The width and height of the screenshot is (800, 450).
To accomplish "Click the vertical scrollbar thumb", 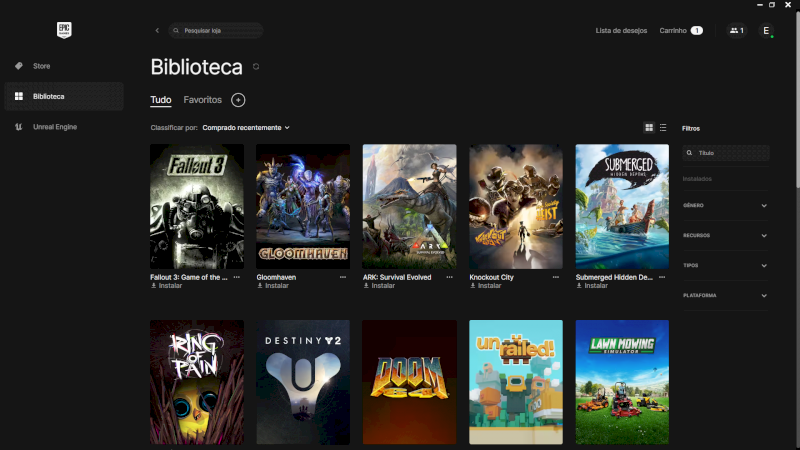I will 797,99.
